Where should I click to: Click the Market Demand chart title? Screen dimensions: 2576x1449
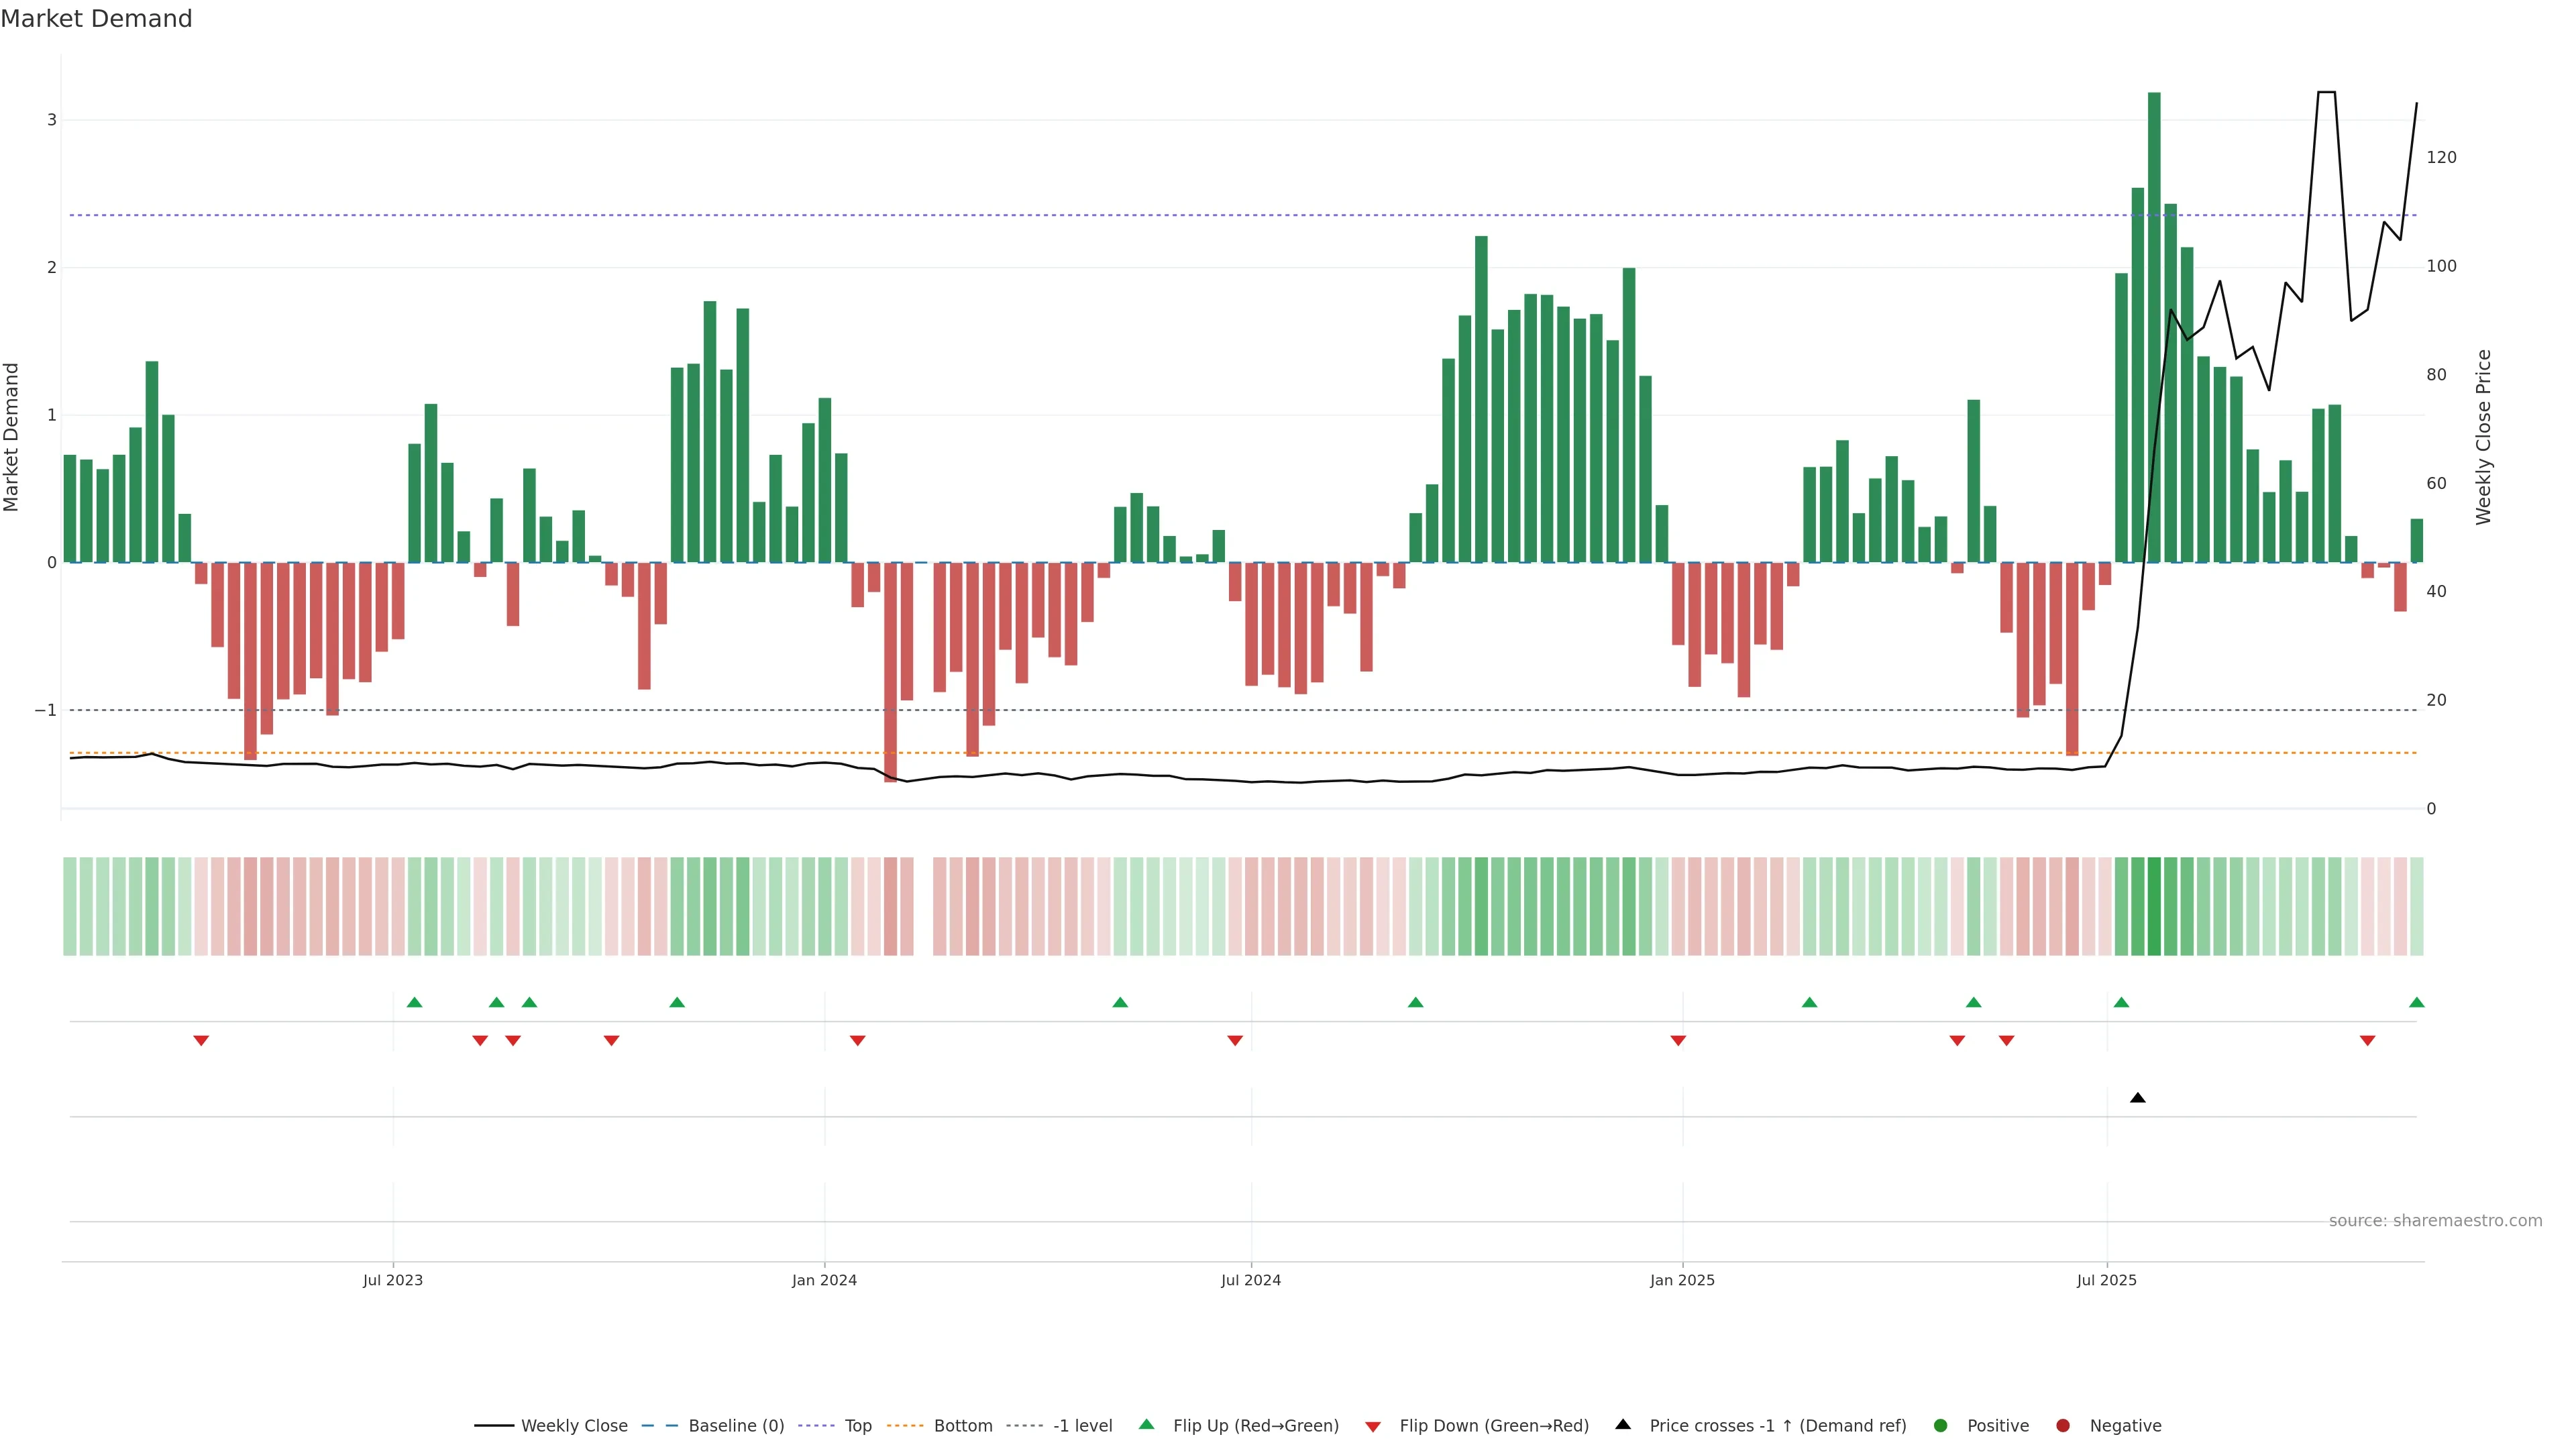[x=96, y=19]
